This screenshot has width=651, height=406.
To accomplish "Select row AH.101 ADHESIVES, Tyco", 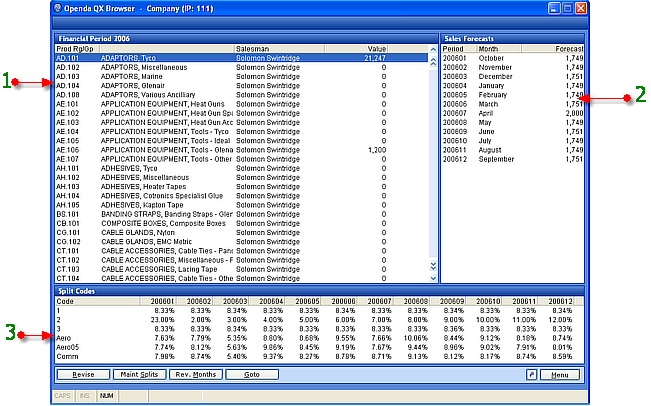I will (242, 168).
